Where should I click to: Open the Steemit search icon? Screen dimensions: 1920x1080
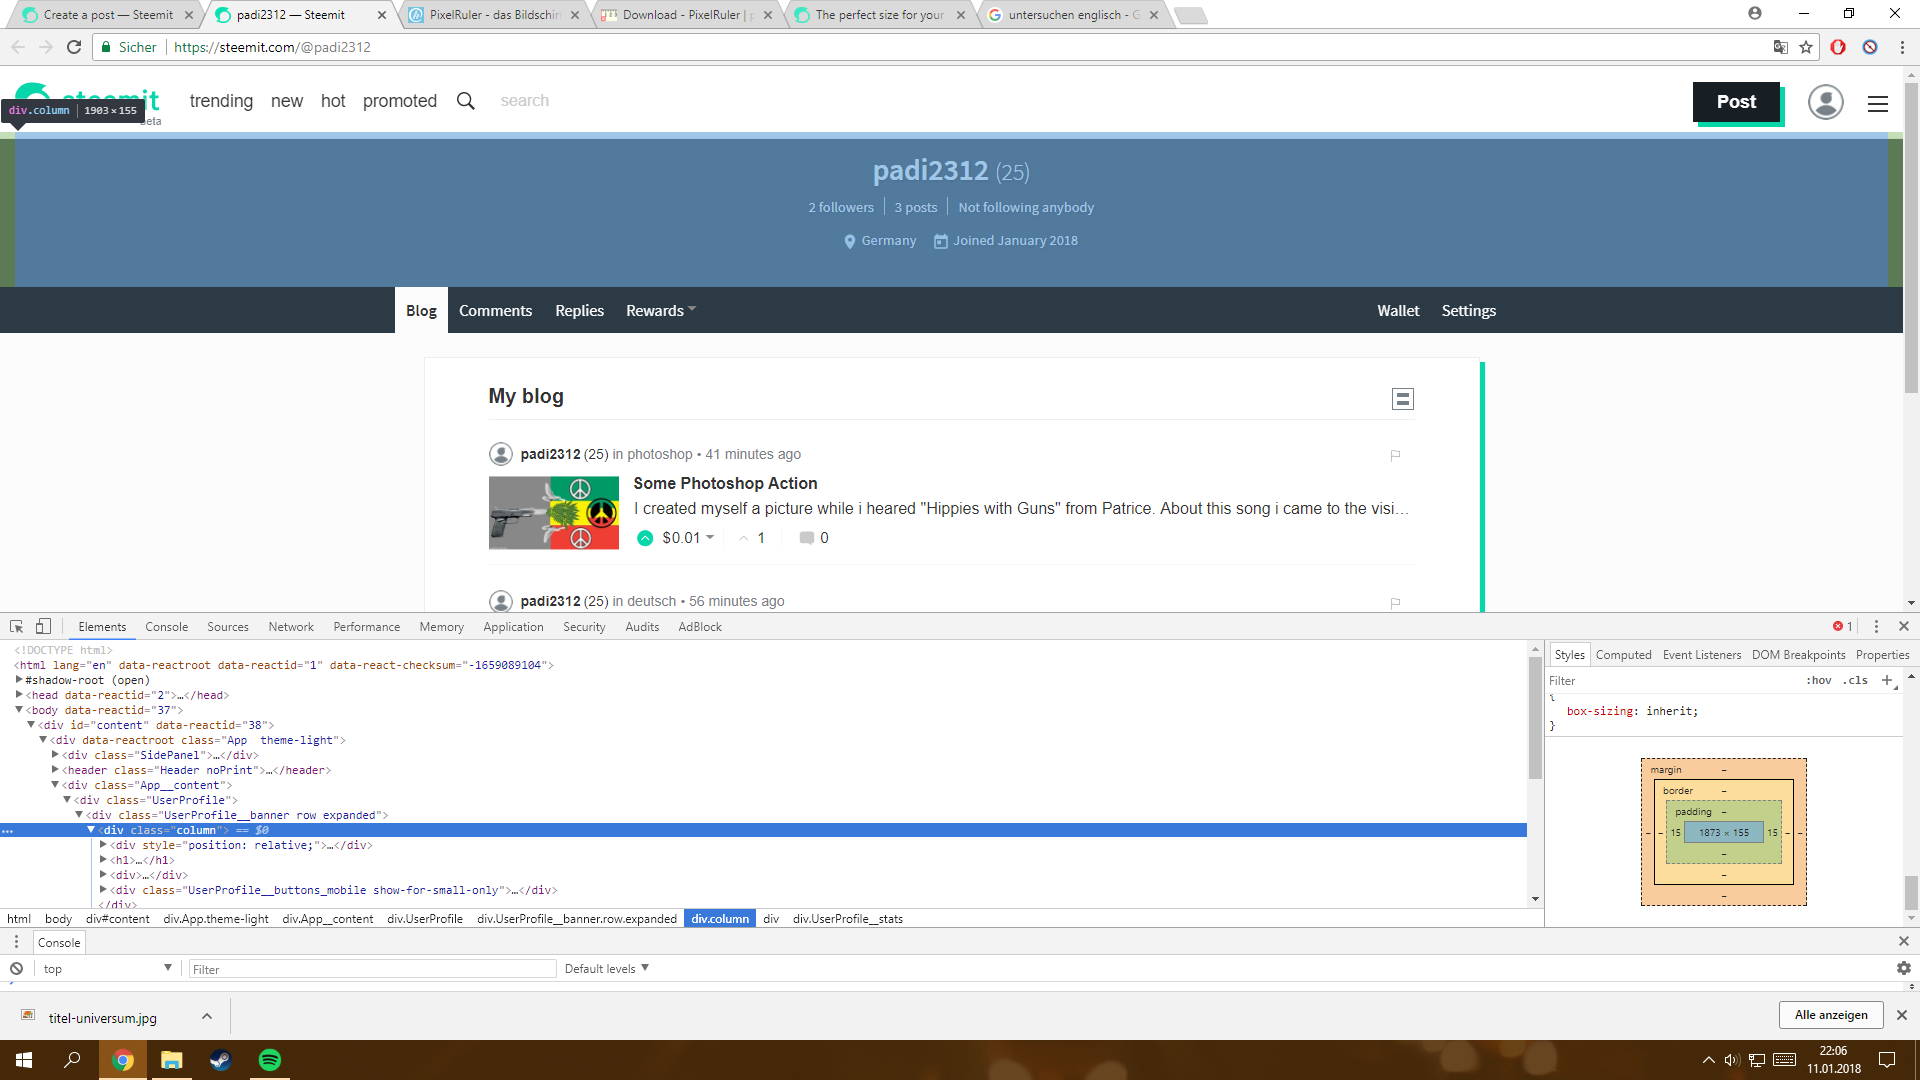pyautogui.click(x=465, y=100)
